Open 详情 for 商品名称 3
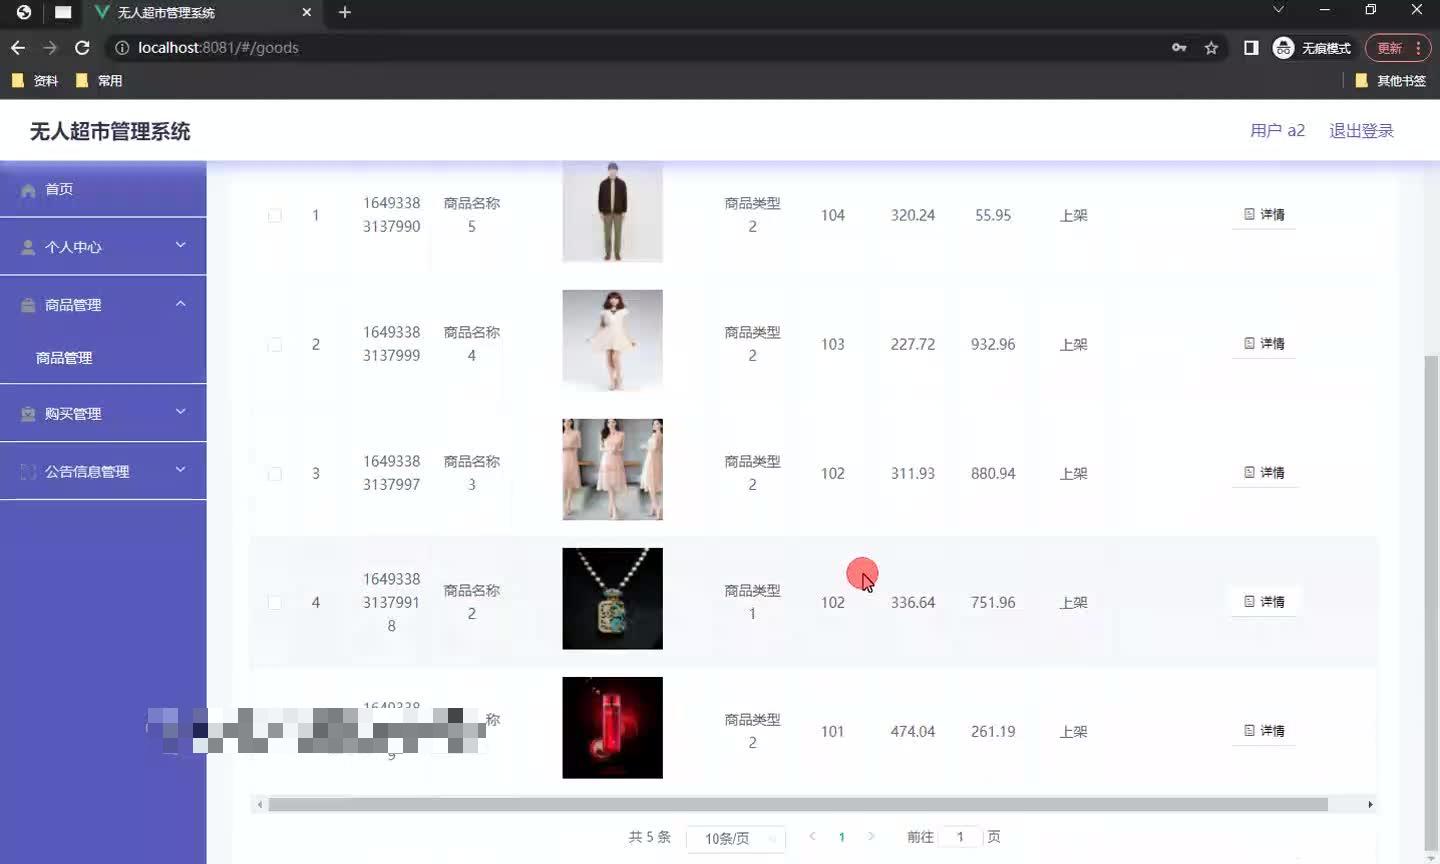 pos(1264,472)
